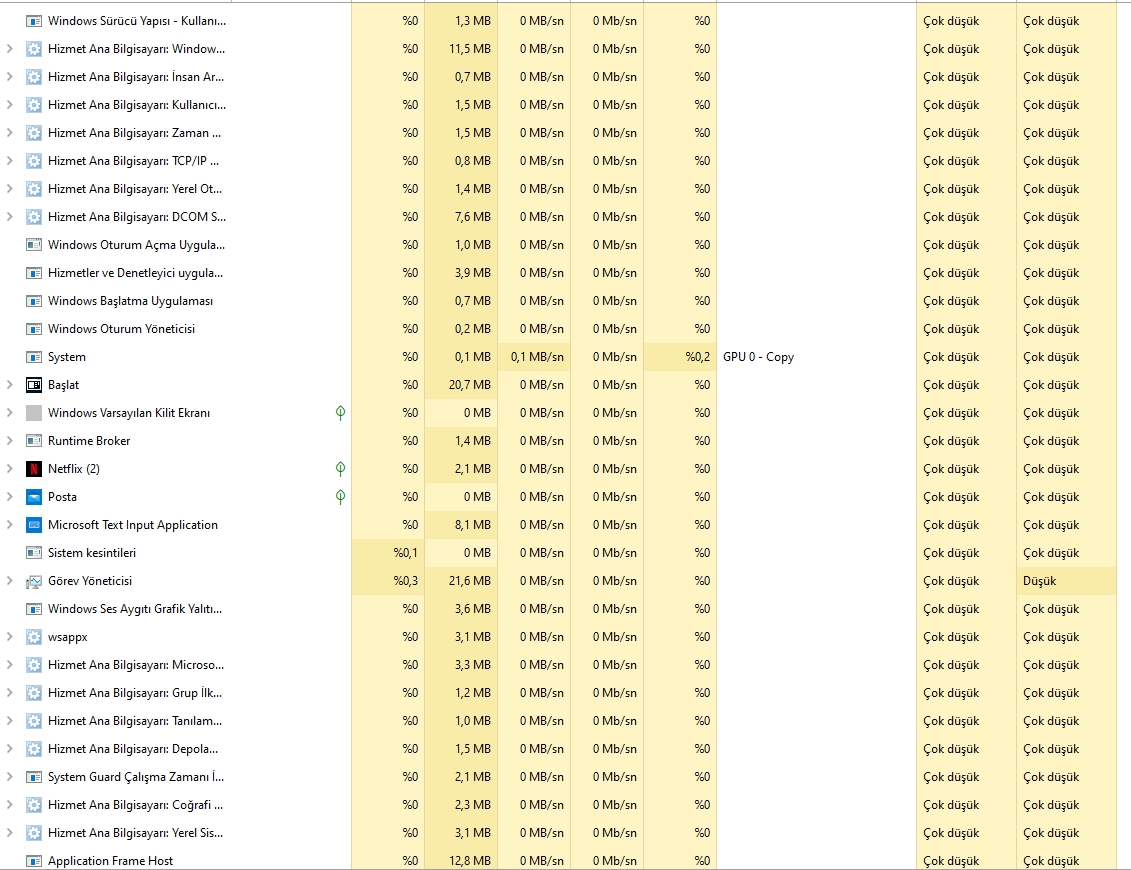
Task: Click the System process icon
Action: (34, 357)
